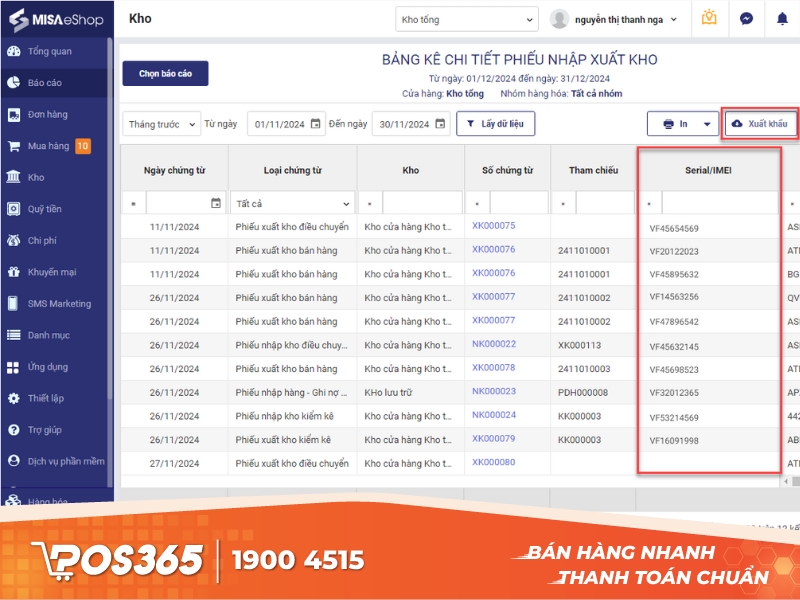Click the Serial/IMEI column header

click(x=708, y=170)
